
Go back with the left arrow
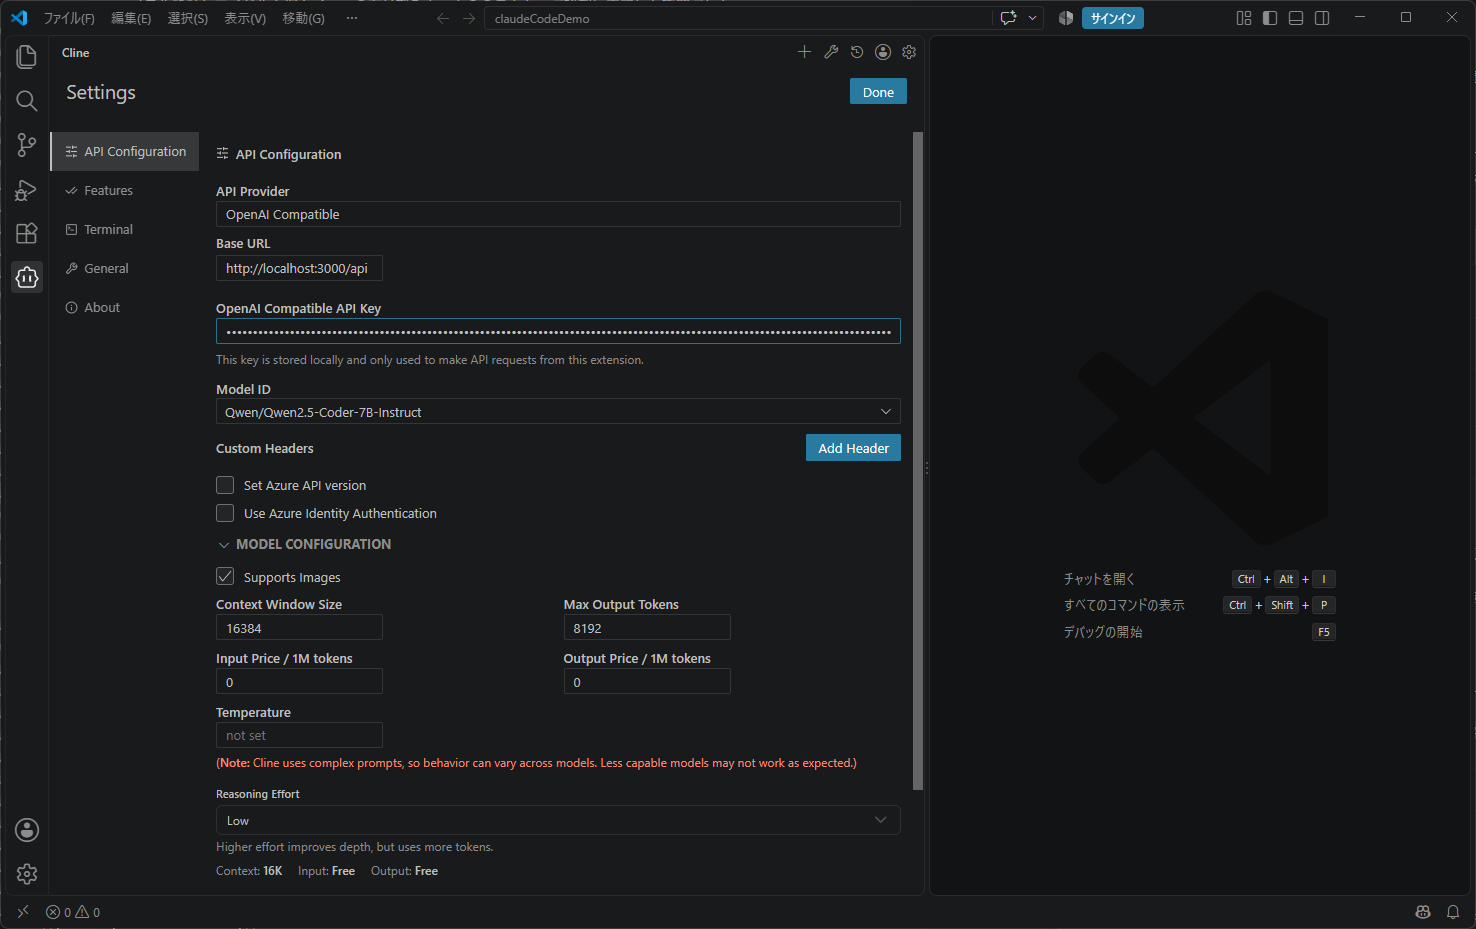point(443,18)
